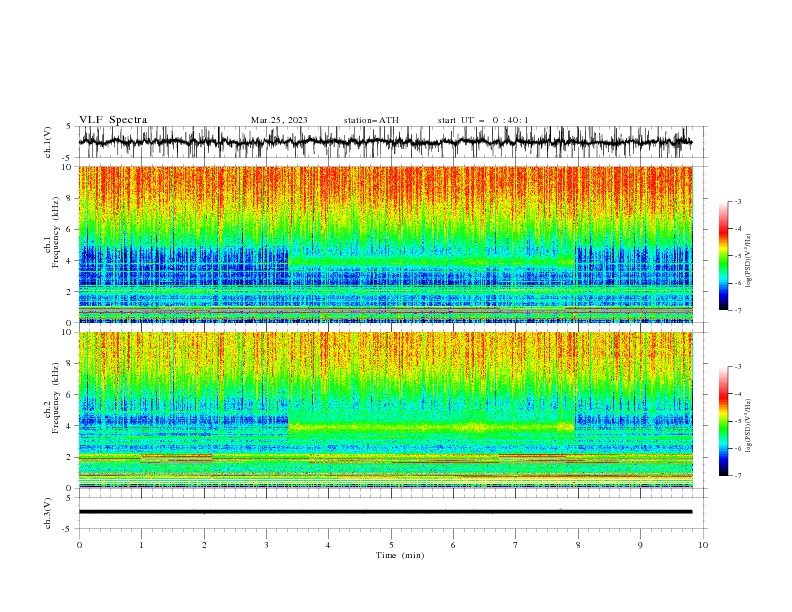The image size is (792, 612).
Task: Click time axis tick label "4"
Action: pyautogui.click(x=328, y=545)
